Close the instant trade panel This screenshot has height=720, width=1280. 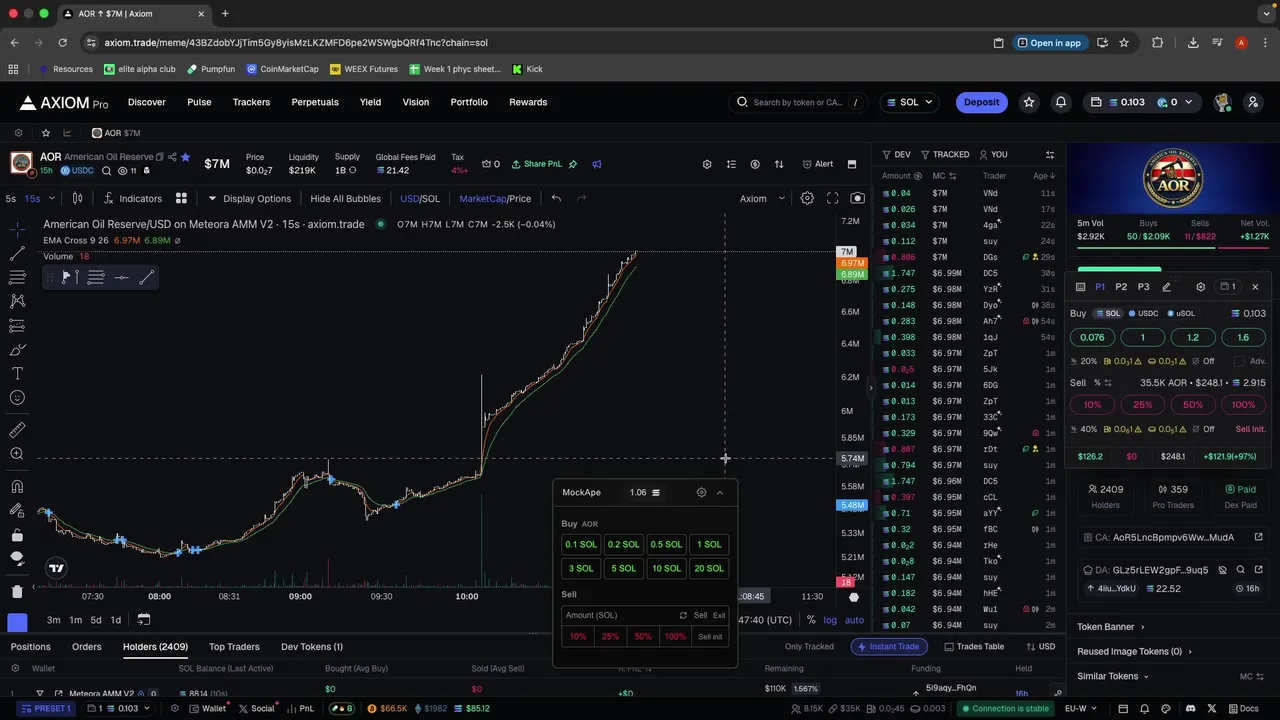pos(1255,287)
